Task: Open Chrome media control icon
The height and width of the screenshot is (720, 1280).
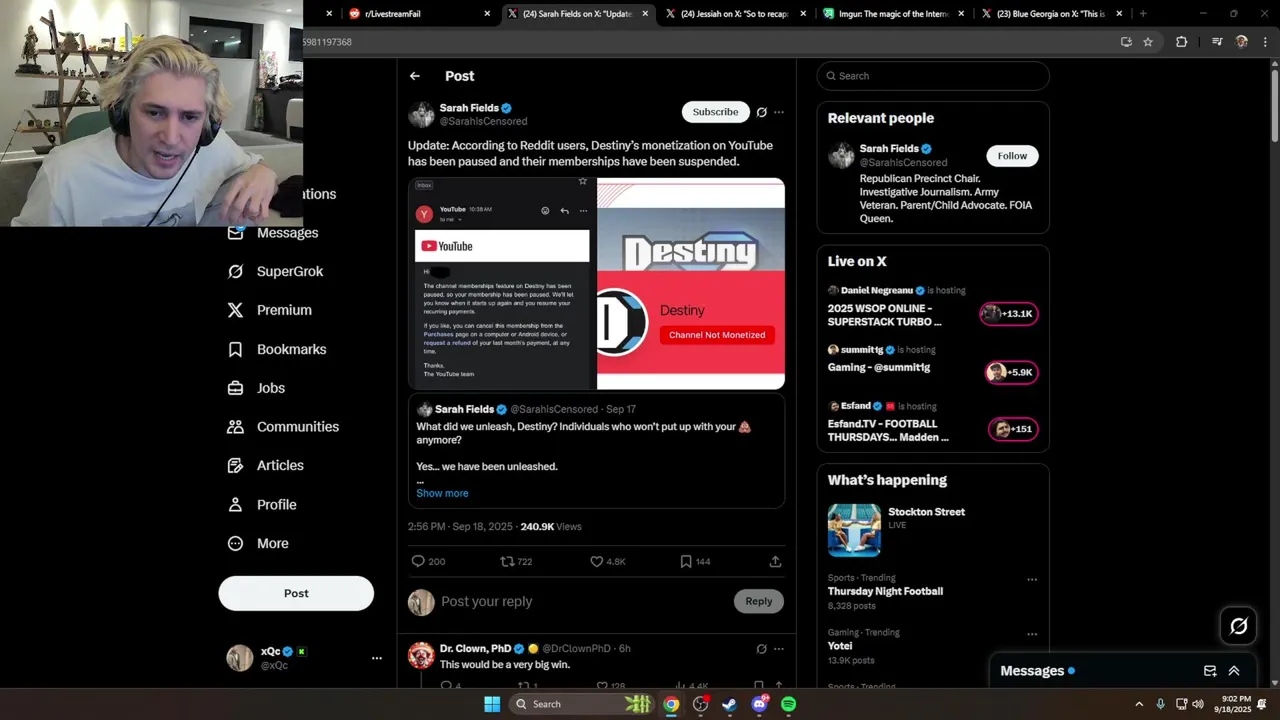Action: [1217, 42]
